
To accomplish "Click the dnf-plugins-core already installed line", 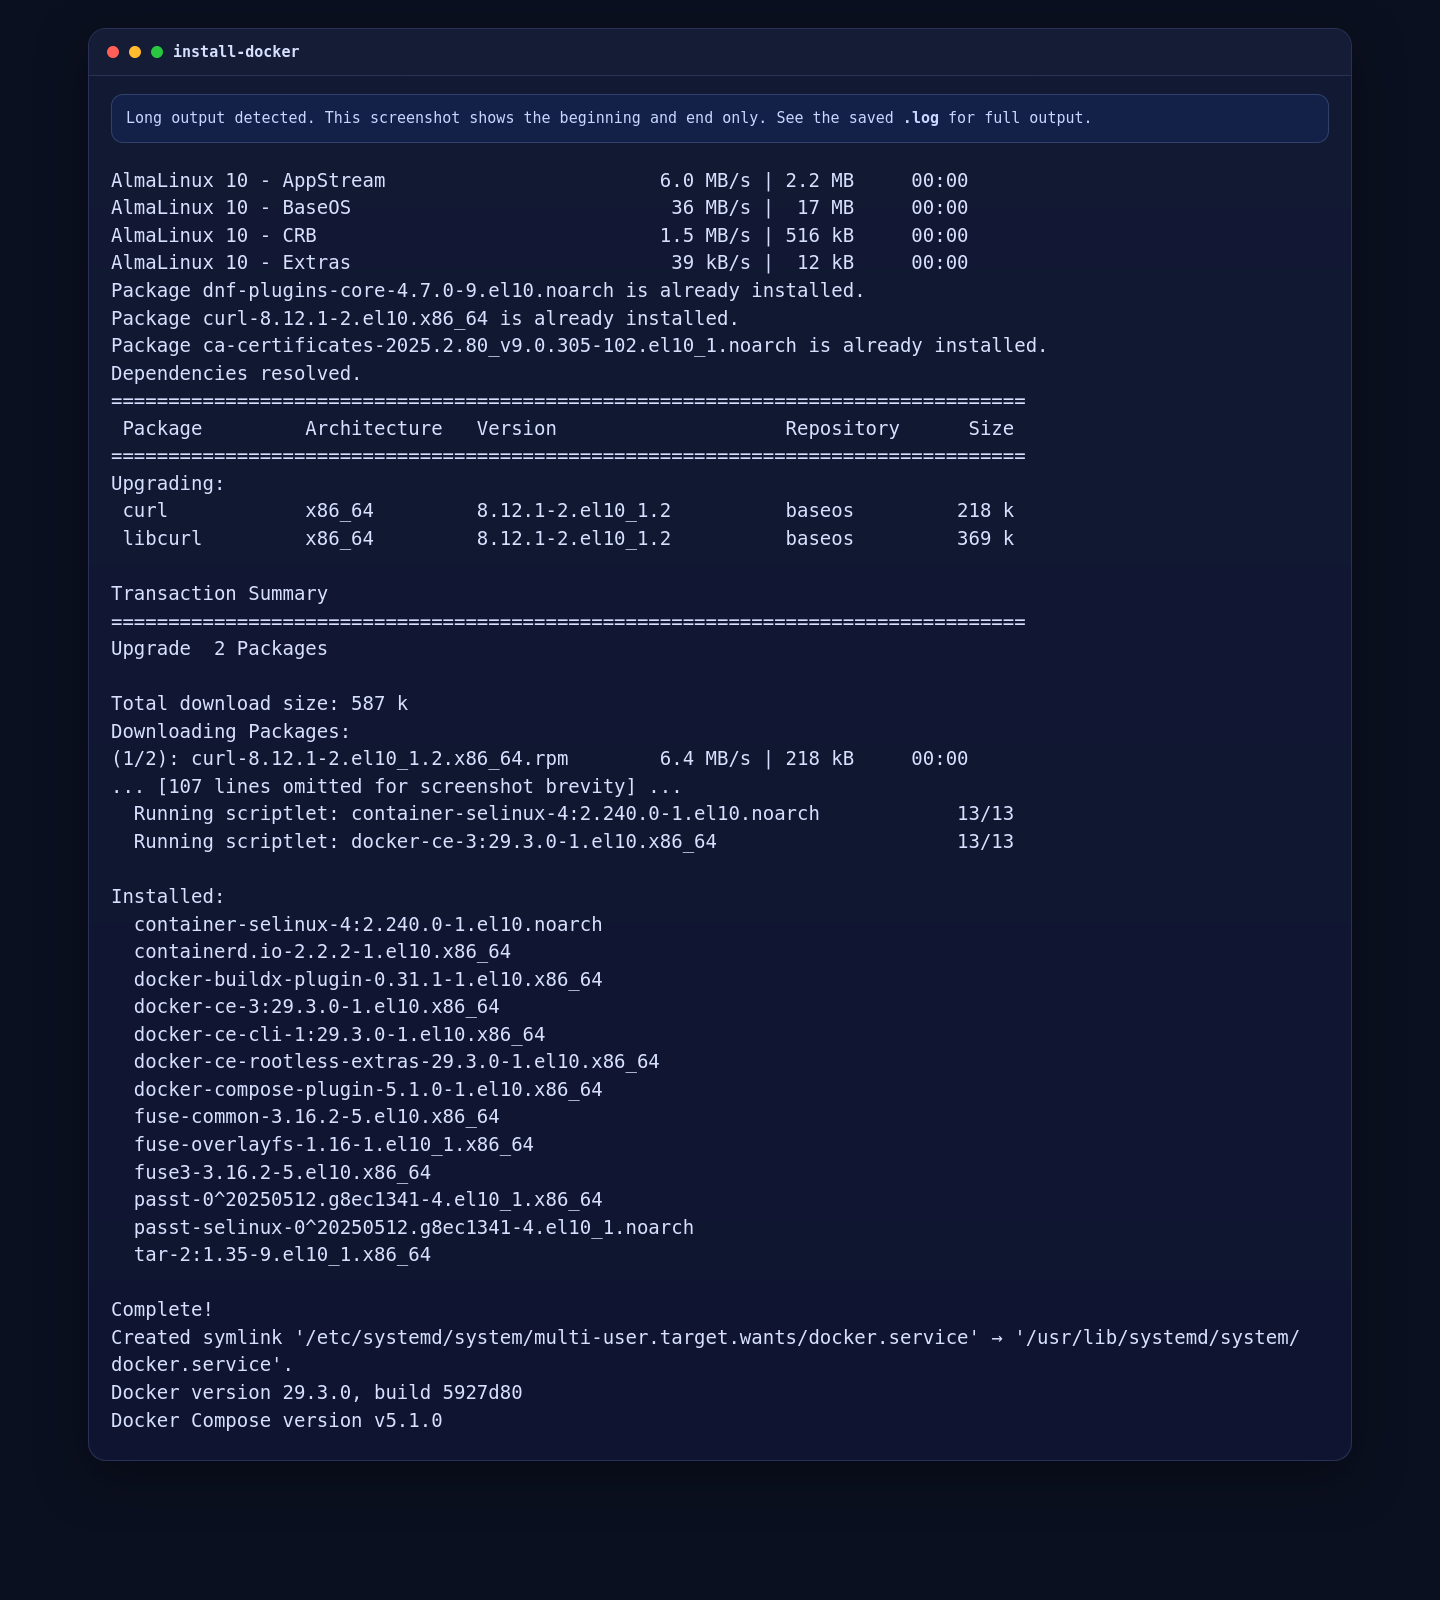I will pyautogui.click(x=488, y=291).
